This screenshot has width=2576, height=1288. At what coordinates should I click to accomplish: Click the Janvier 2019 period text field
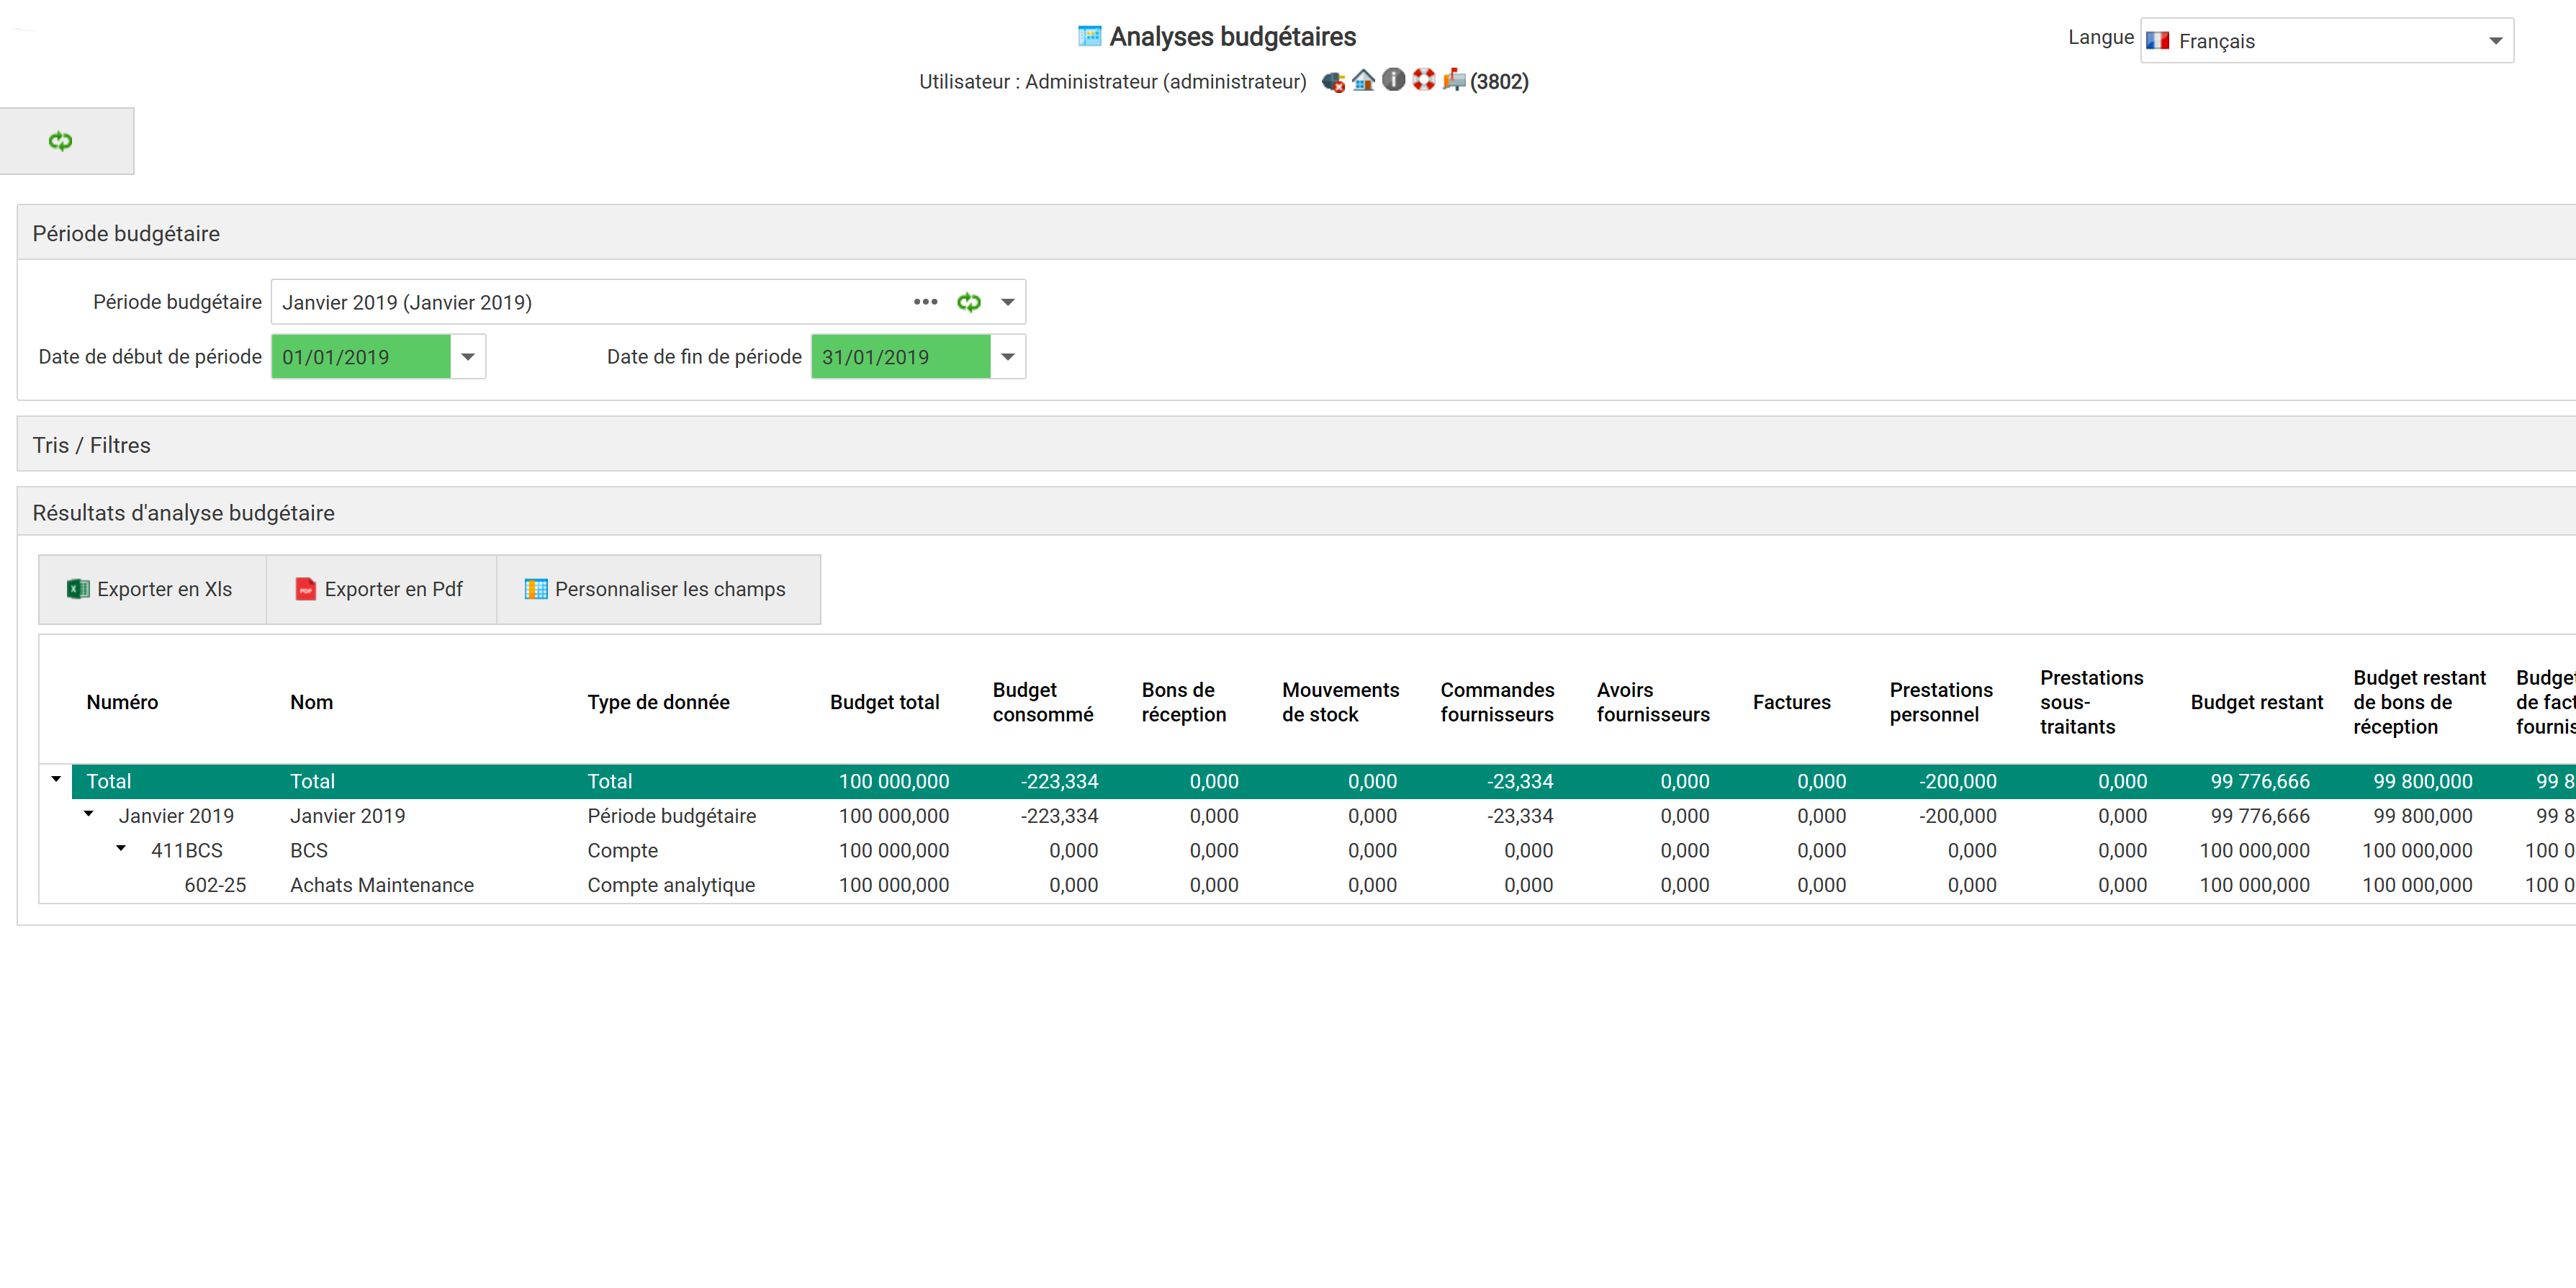pos(590,302)
